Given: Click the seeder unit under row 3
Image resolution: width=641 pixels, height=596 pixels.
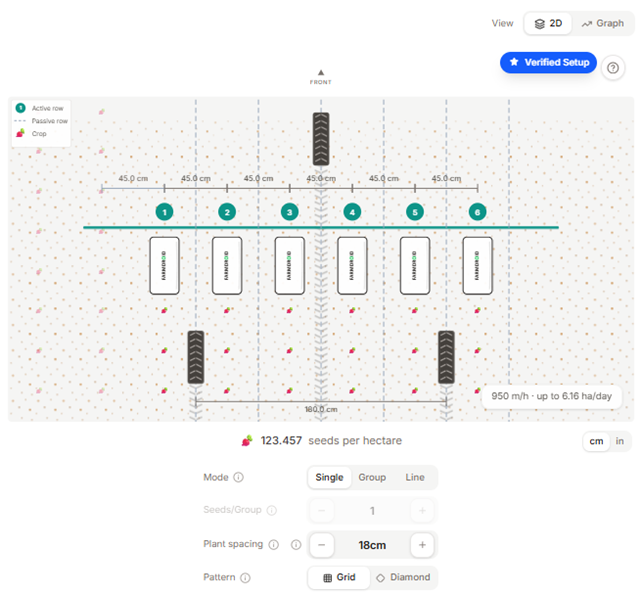Looking at the screenshot, I should tap(289, 266).
